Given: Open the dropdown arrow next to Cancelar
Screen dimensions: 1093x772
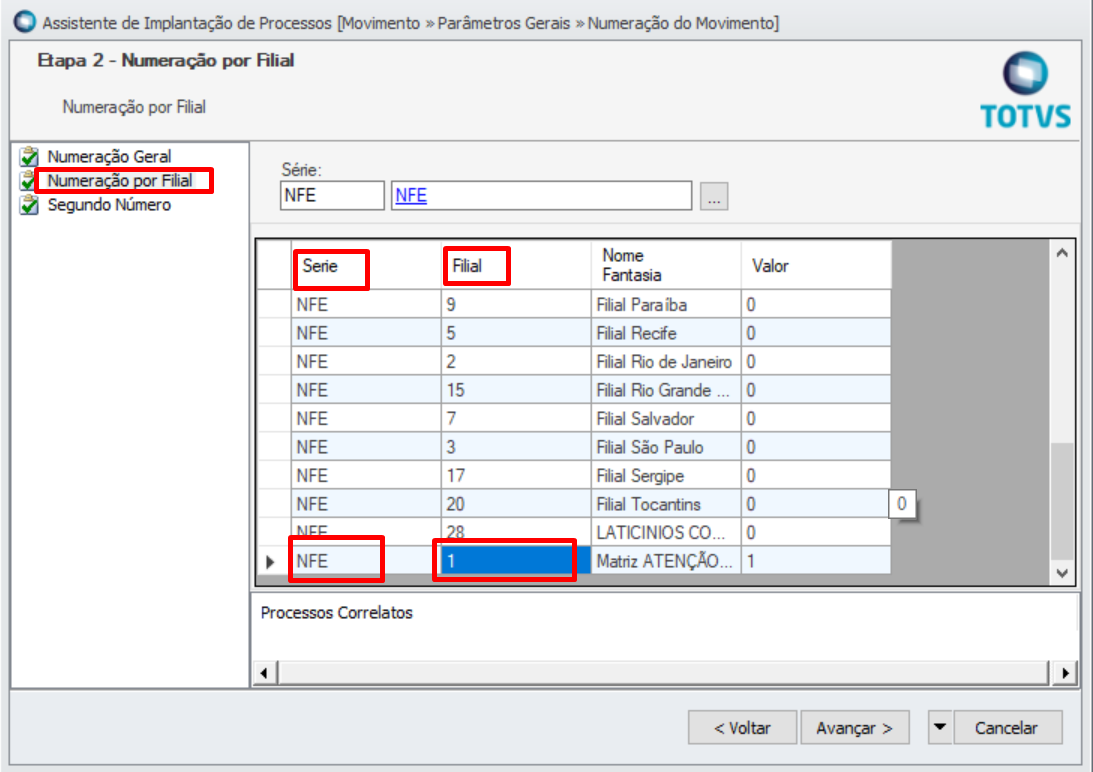Looking at the screenshot, I should [x=940, y=727].
